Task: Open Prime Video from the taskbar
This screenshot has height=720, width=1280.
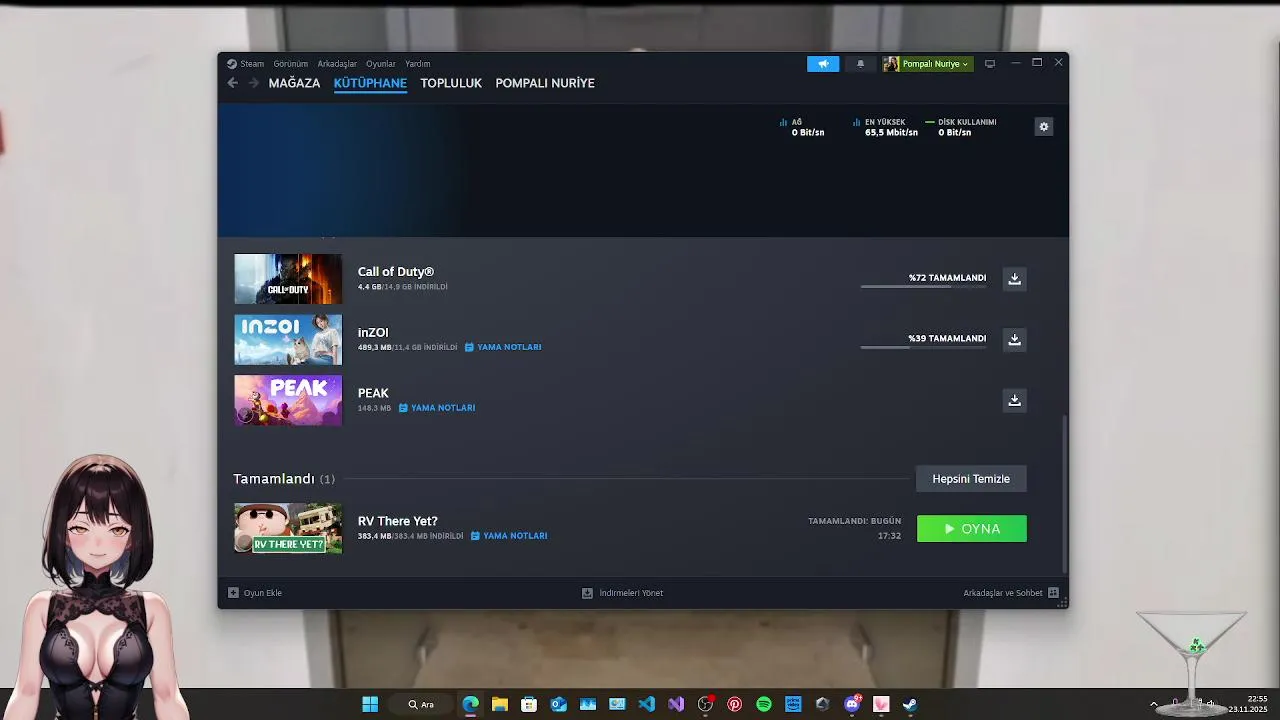Action: pos(793,704)
